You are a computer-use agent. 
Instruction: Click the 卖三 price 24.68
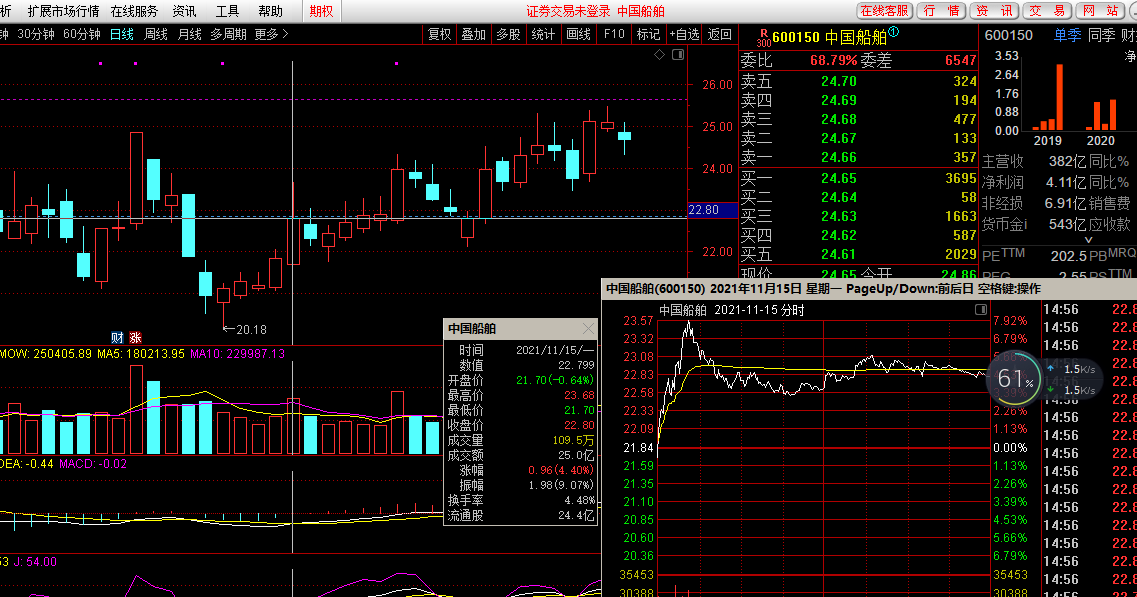click(x=839, y=119)
